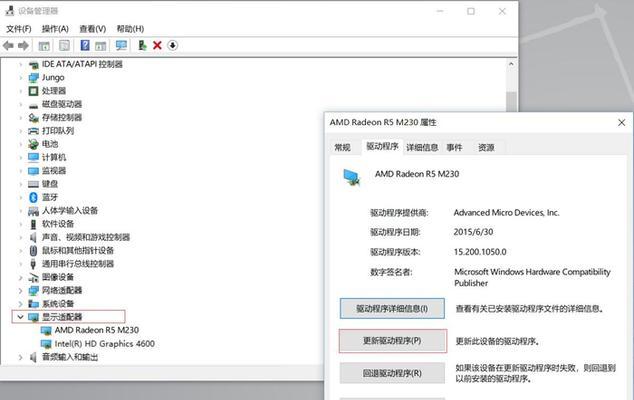Screen dimensions: 634x400
Task: Switch to the 驱动程序 tab
Action: (x=382, y=146)
